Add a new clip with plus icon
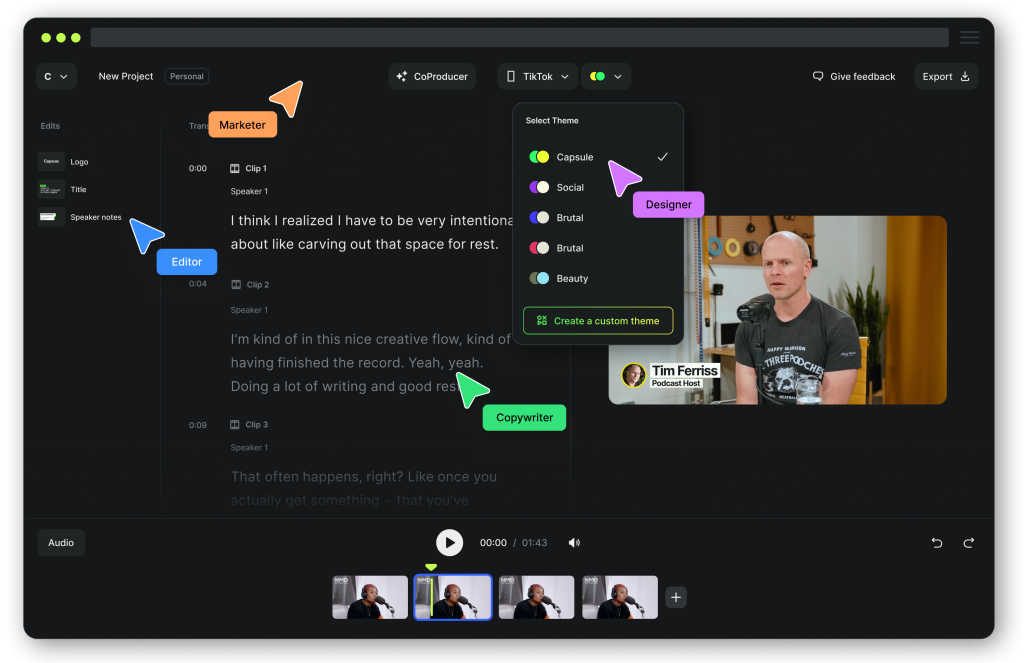The height and width of the screenshot is (663, 1024). click(676, 597)
